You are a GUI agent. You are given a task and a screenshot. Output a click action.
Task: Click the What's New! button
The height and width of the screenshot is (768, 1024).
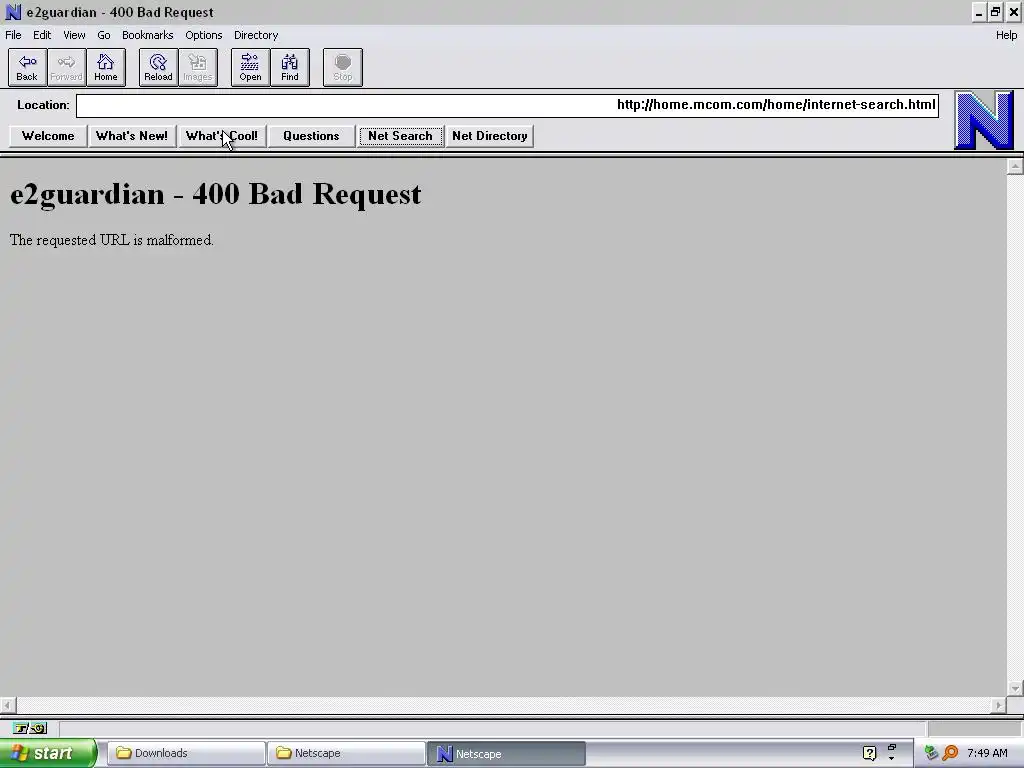click(132, 136)
